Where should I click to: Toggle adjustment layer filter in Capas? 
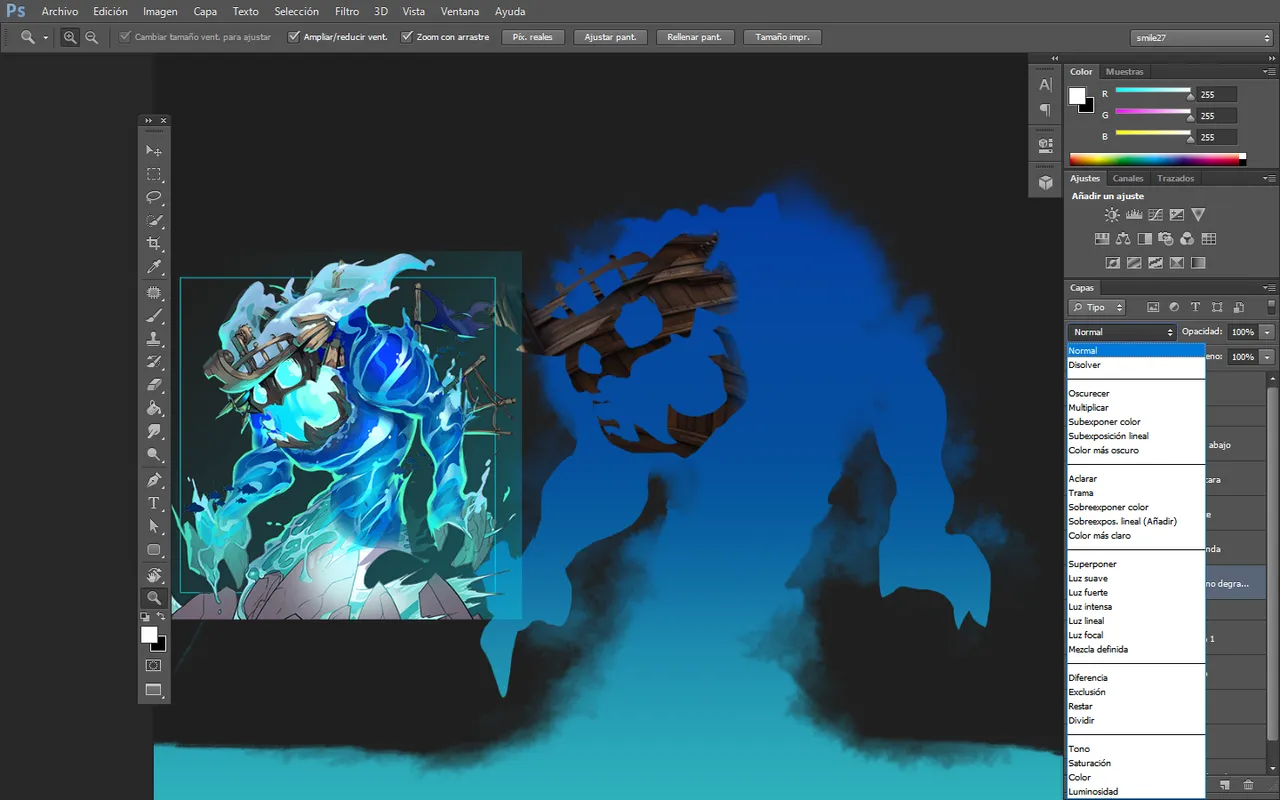[1174, 307]
